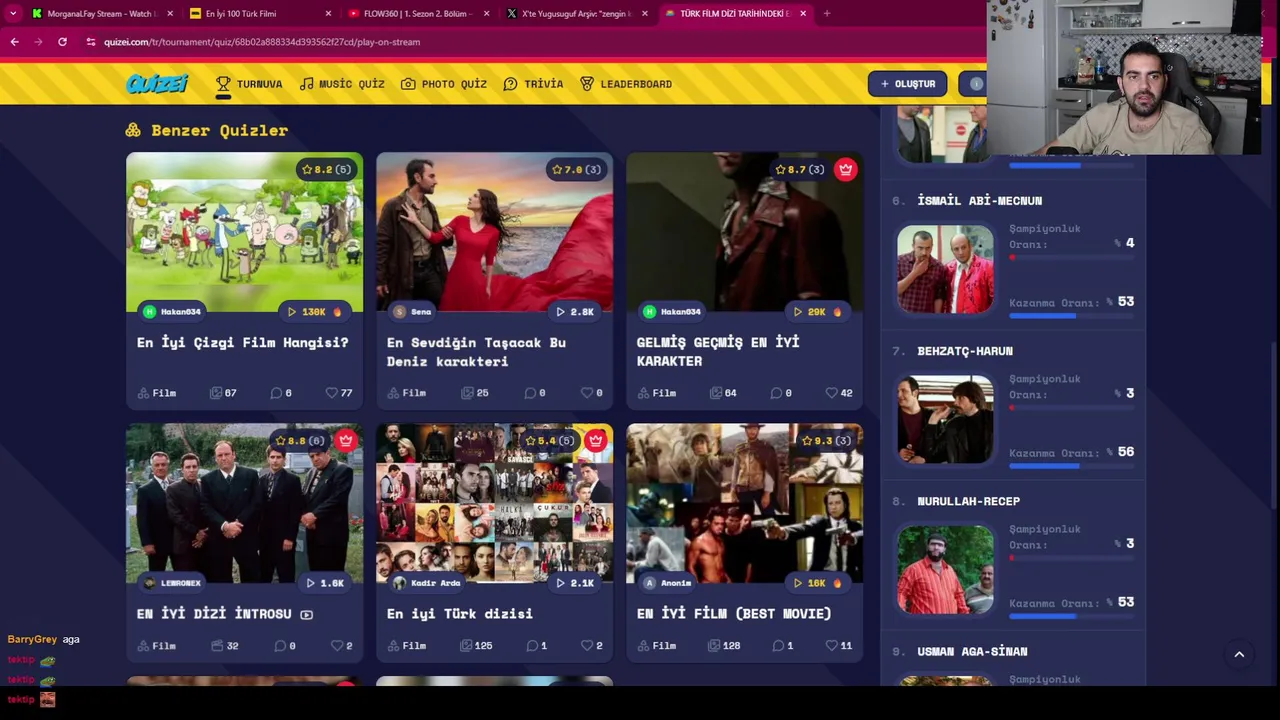
Task: Select the İSMAİL ABİ-MECNUN title
Action: click(x=979, y=200)
